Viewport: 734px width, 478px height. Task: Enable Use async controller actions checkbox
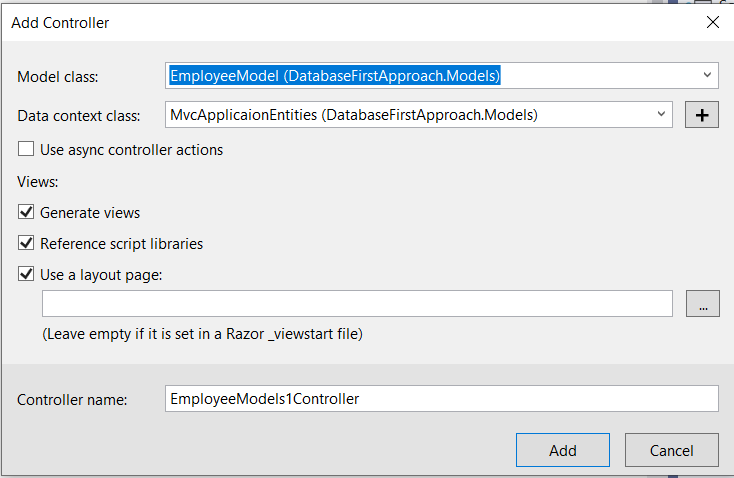(x=26, y=149)
